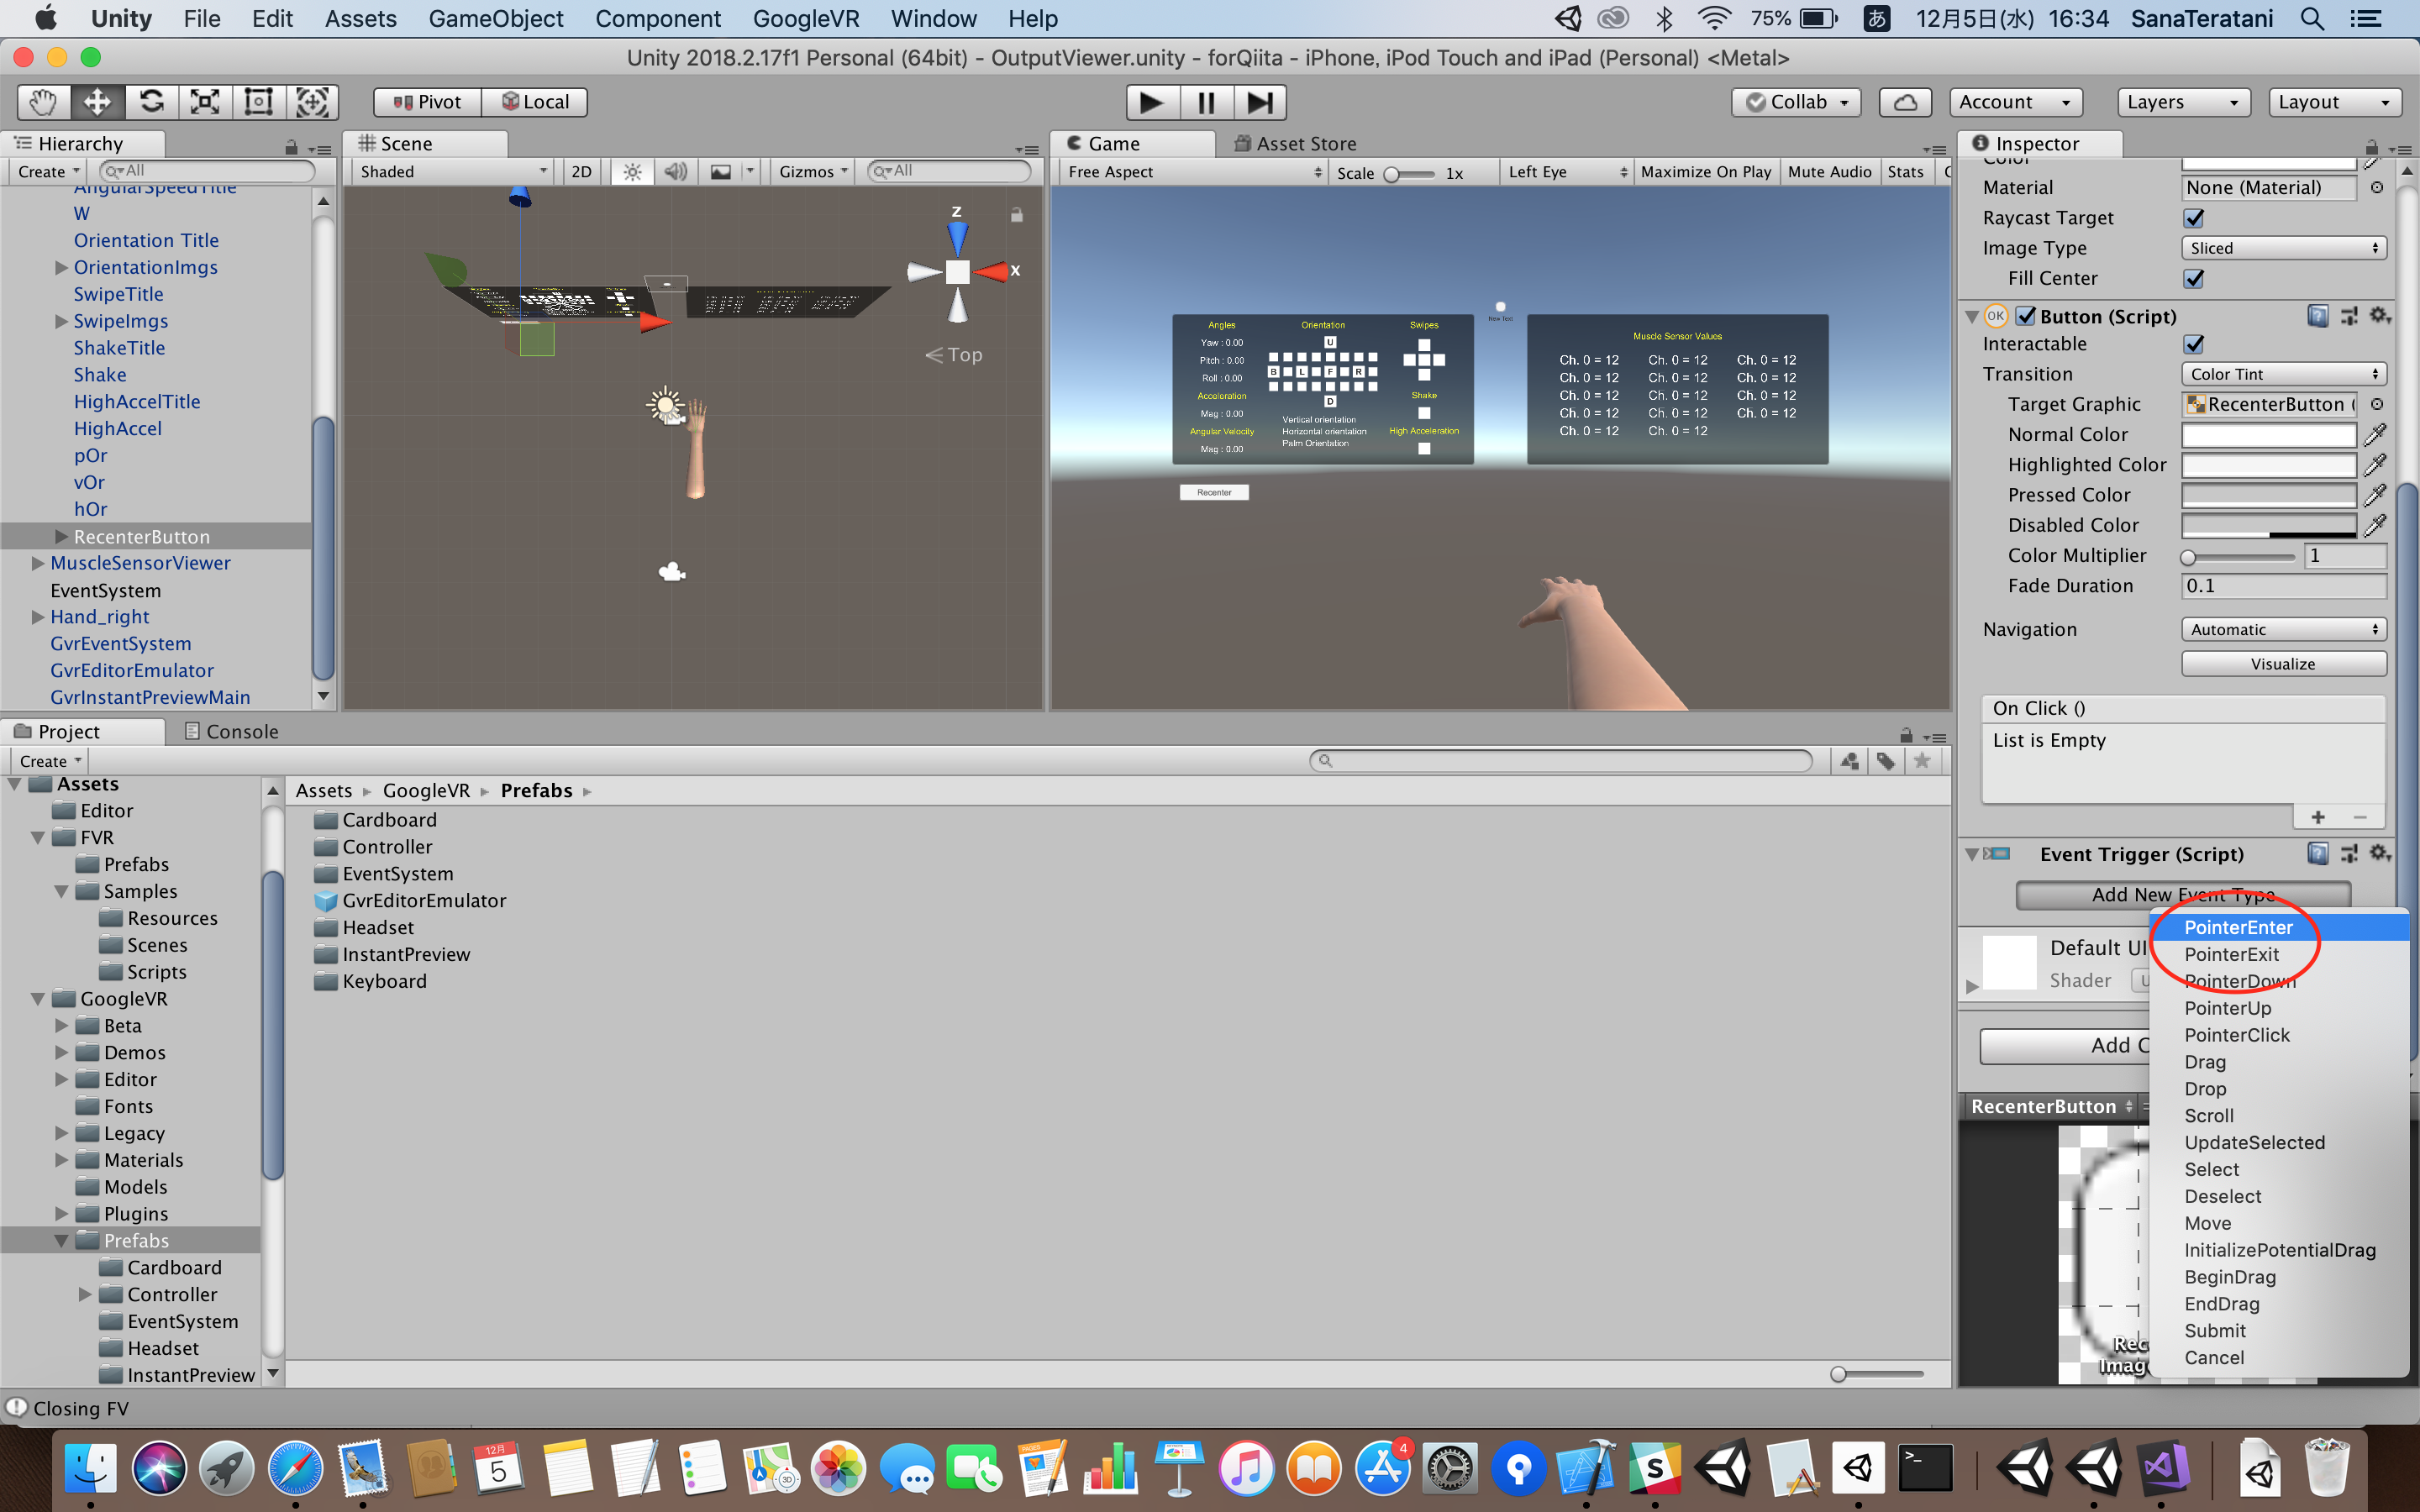The image size is (2420, 1512).
Task: Click the Visualize navigation button
Action: pos(2283,664)
